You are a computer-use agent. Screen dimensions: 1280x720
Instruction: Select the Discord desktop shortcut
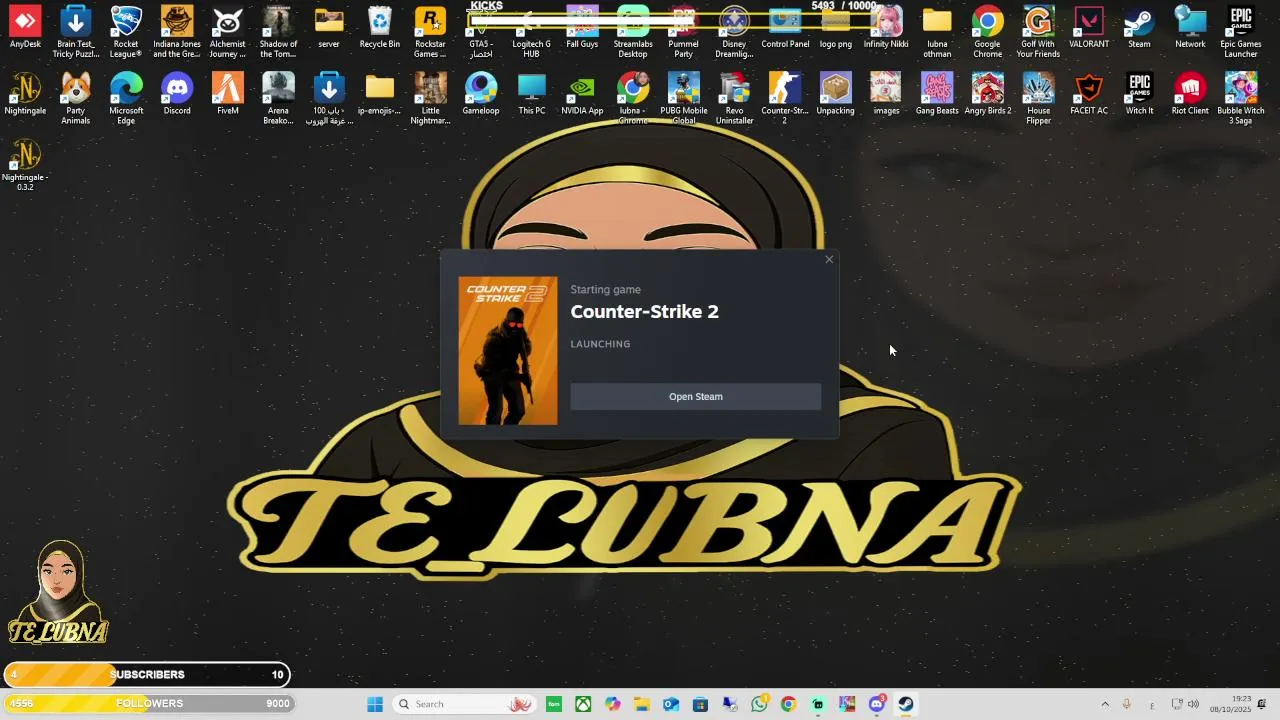click(x=177, y=95)
